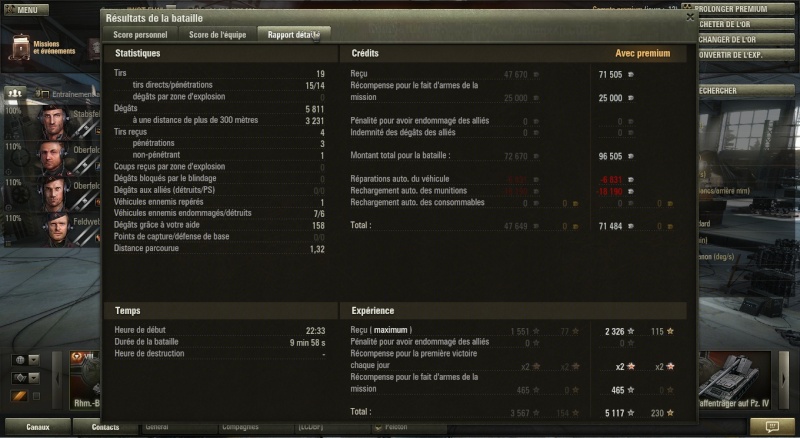Click CONVERTIR DE L'EXP. button

(x=747, y=55)
